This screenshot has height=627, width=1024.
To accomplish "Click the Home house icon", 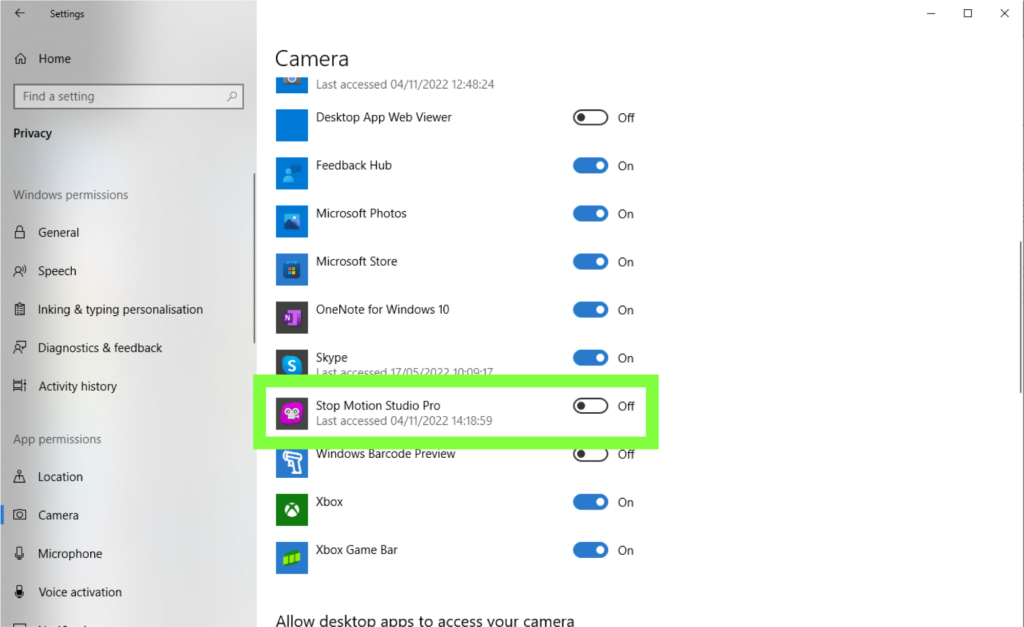I will (20, 59).
